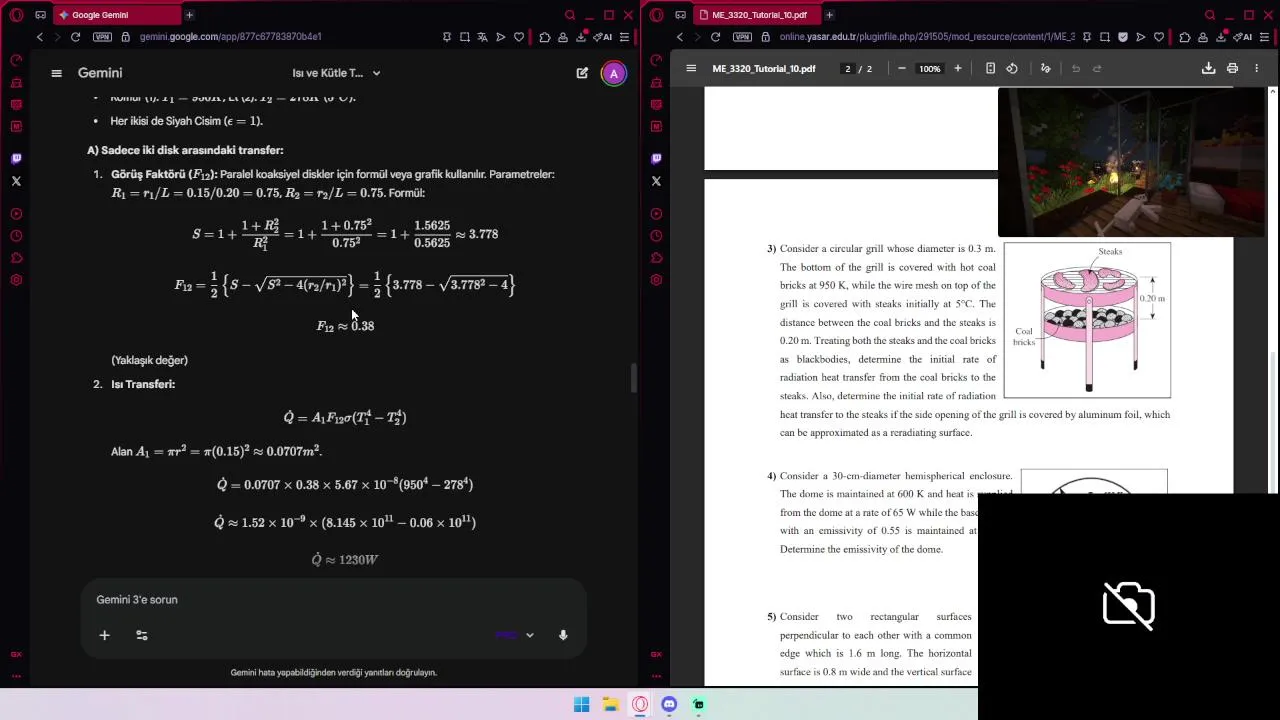Image resolution: width=1280 pixels, height=720 pixels.
Task: Select the Google Gemini tab
Action: point(116,15)
